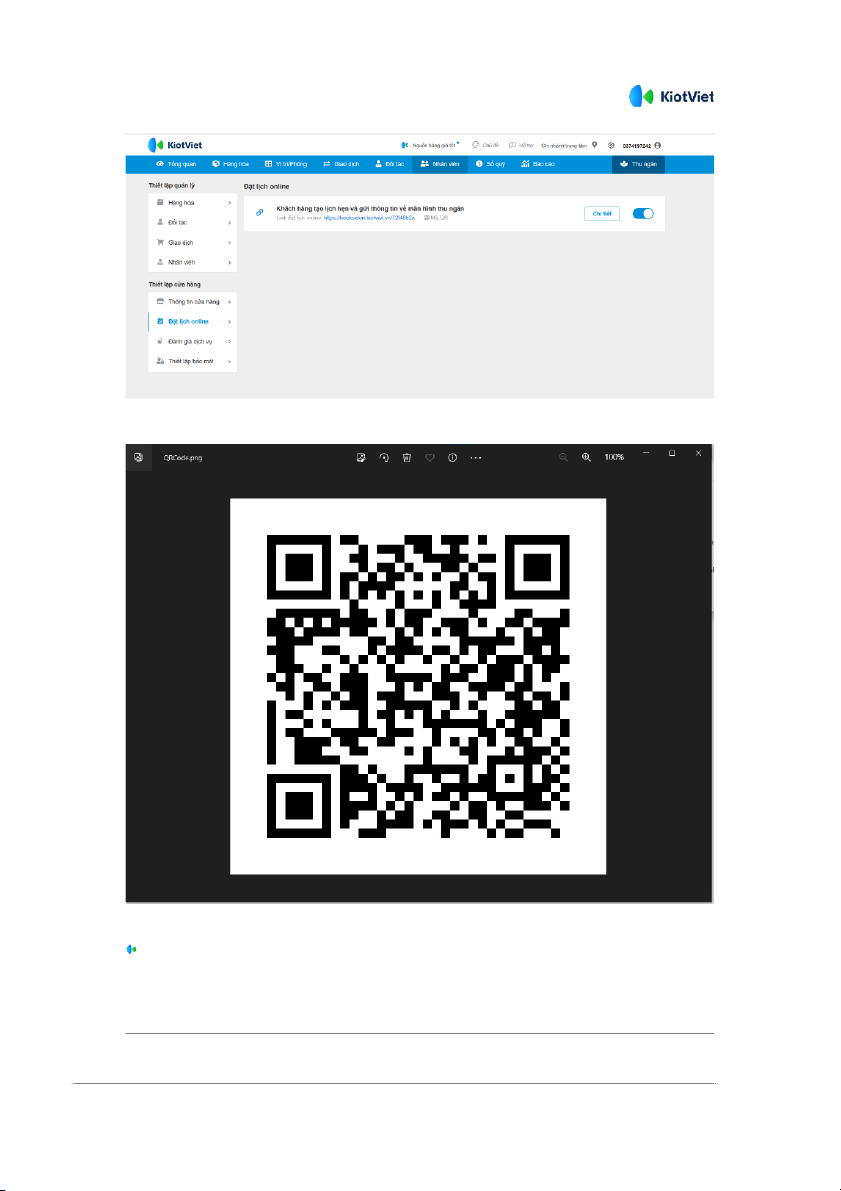Screen dimensions: 841x1191
Task: Open the three-dot more options menu
Action: pyautogui.click(x=476, y=457)
